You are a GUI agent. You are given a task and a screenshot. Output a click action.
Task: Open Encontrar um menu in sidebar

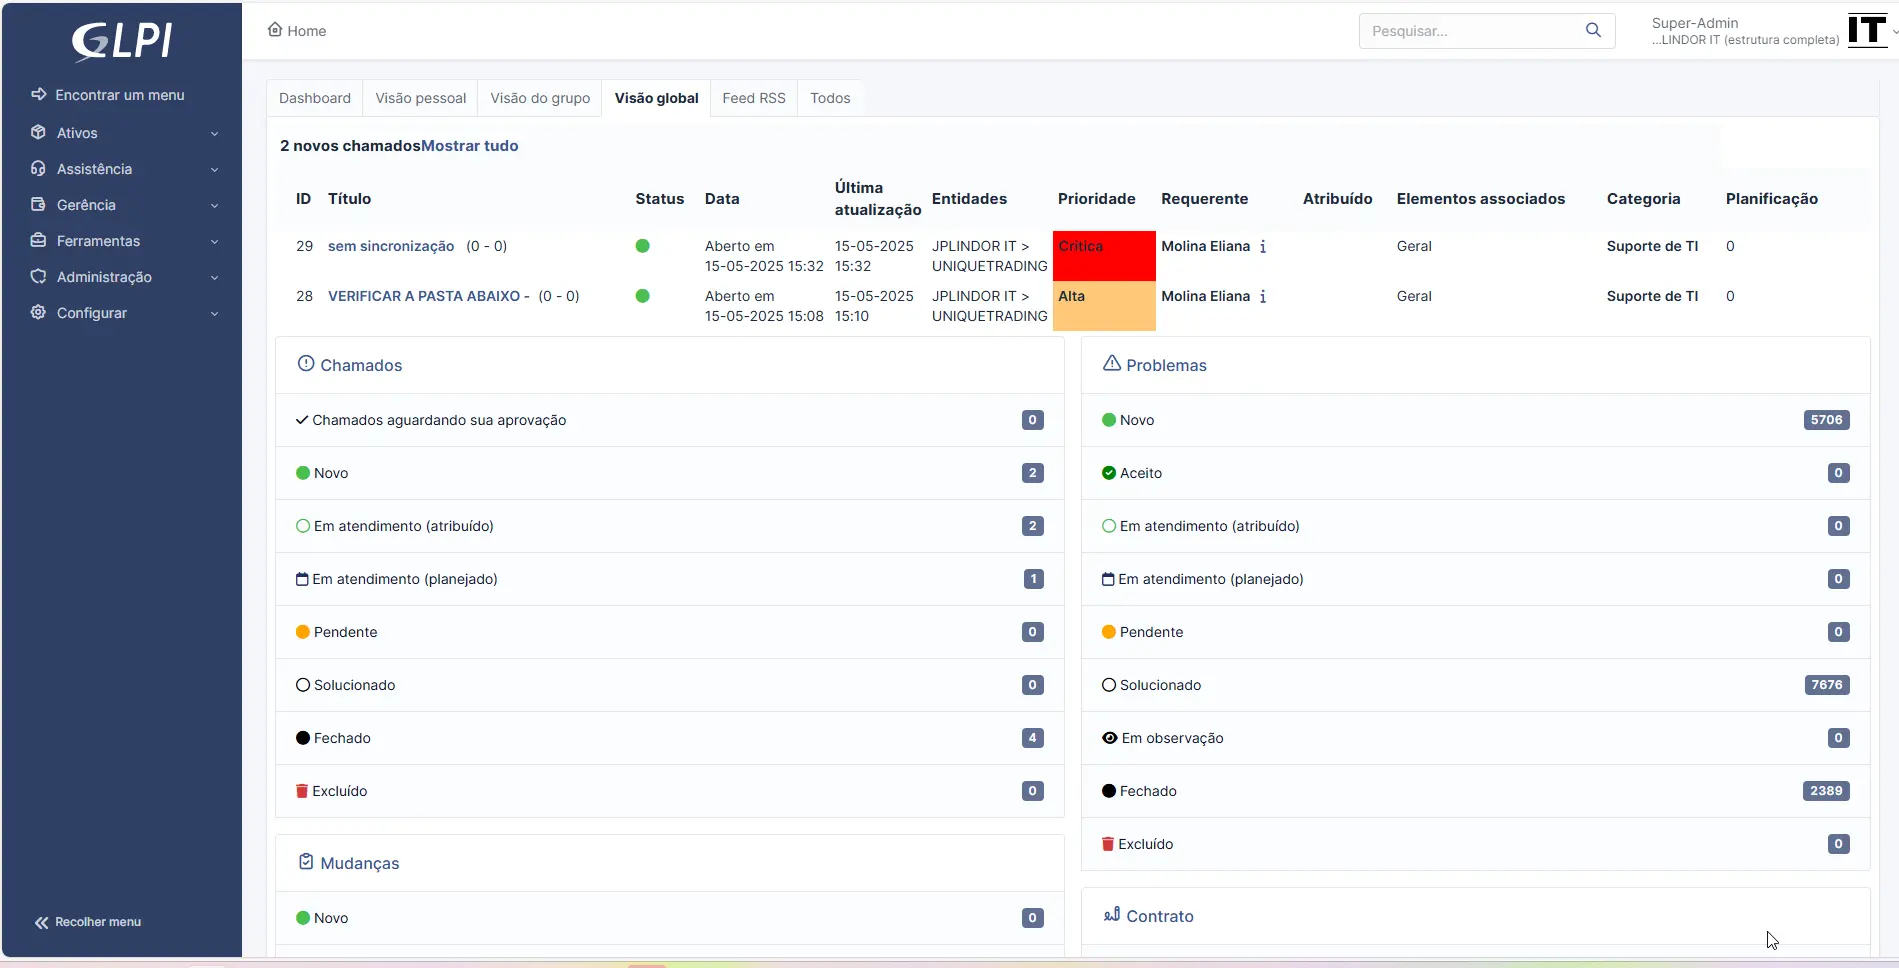pos(119,95)
